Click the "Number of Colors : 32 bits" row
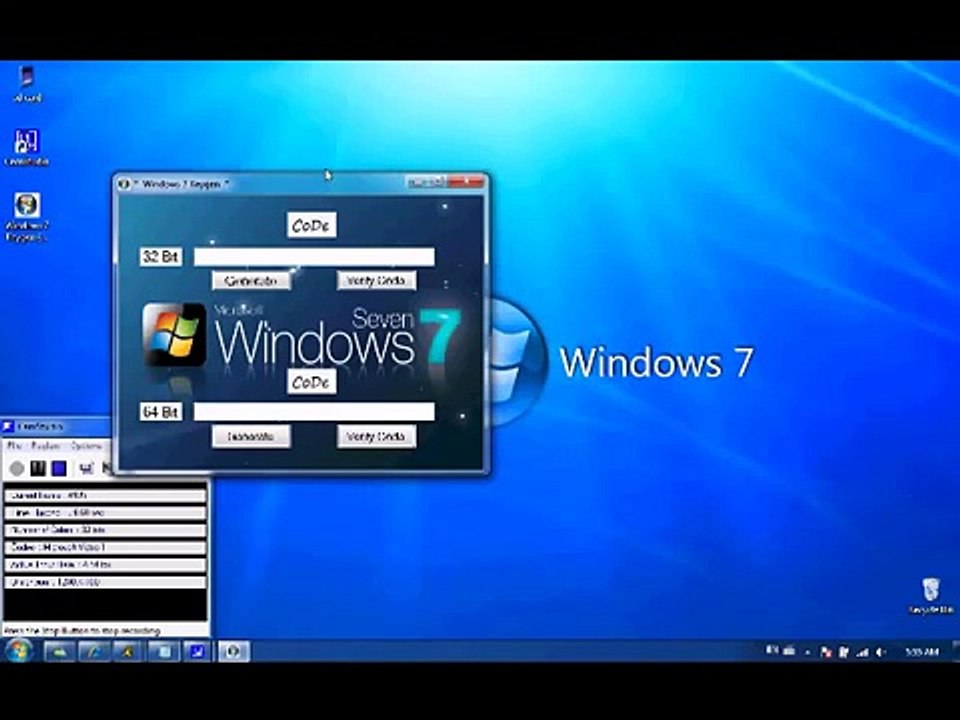The height and width of the screenshot is (720, 960). point(105,530)
